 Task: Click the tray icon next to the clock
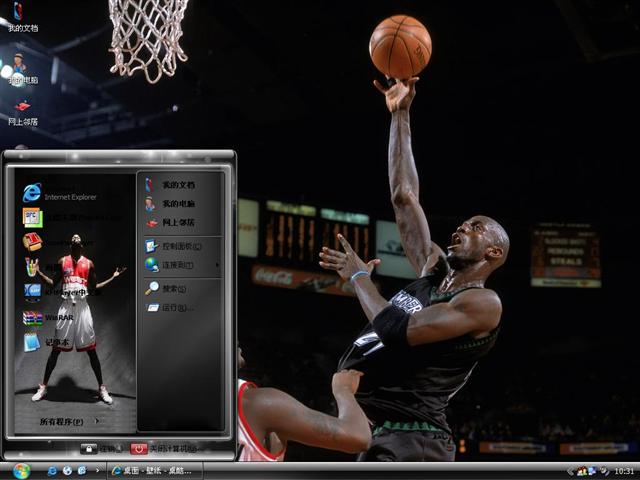tap(604, 471)
